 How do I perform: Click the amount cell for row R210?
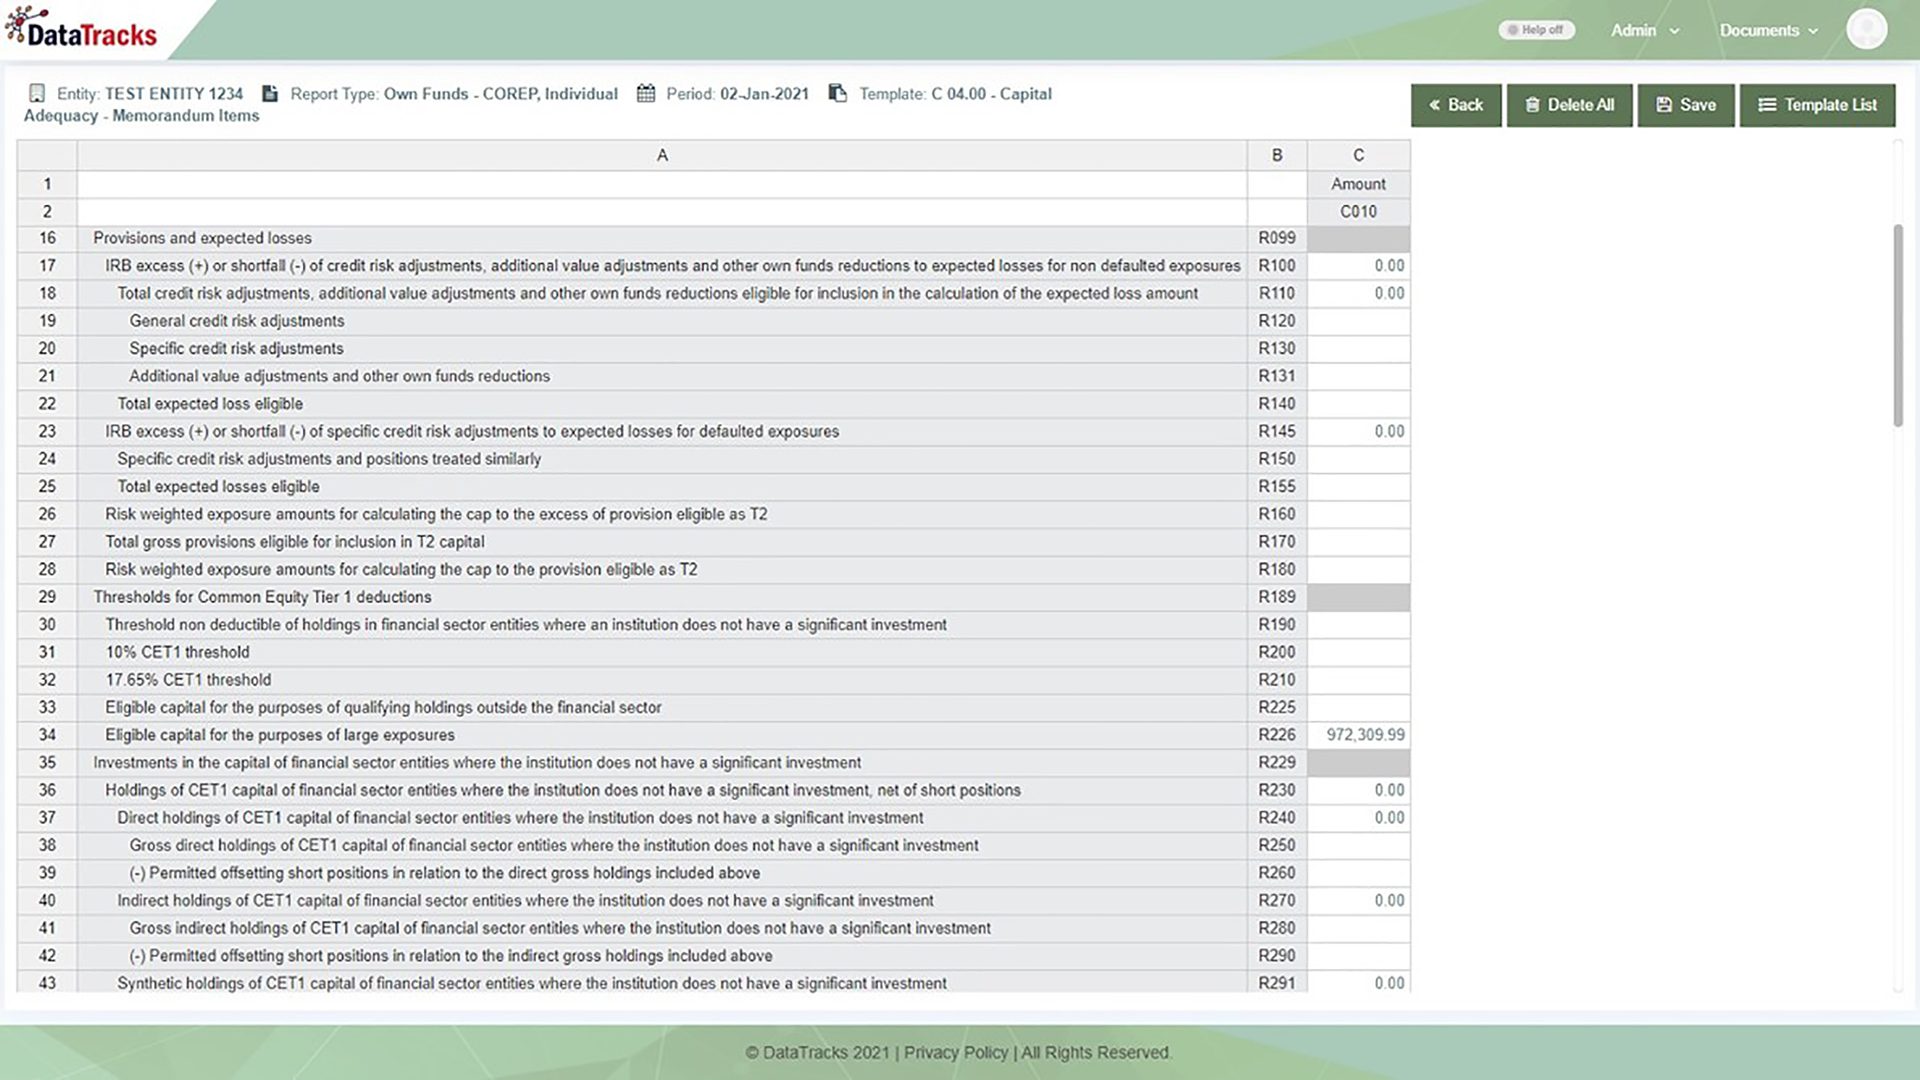coord(1358,680)
